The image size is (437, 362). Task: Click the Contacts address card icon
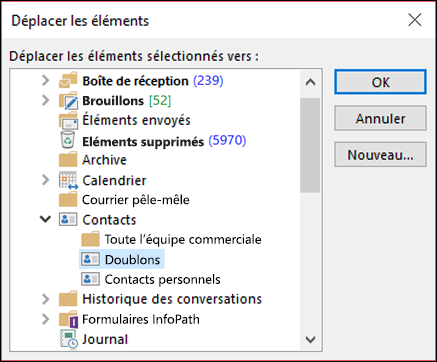(68, 220)
